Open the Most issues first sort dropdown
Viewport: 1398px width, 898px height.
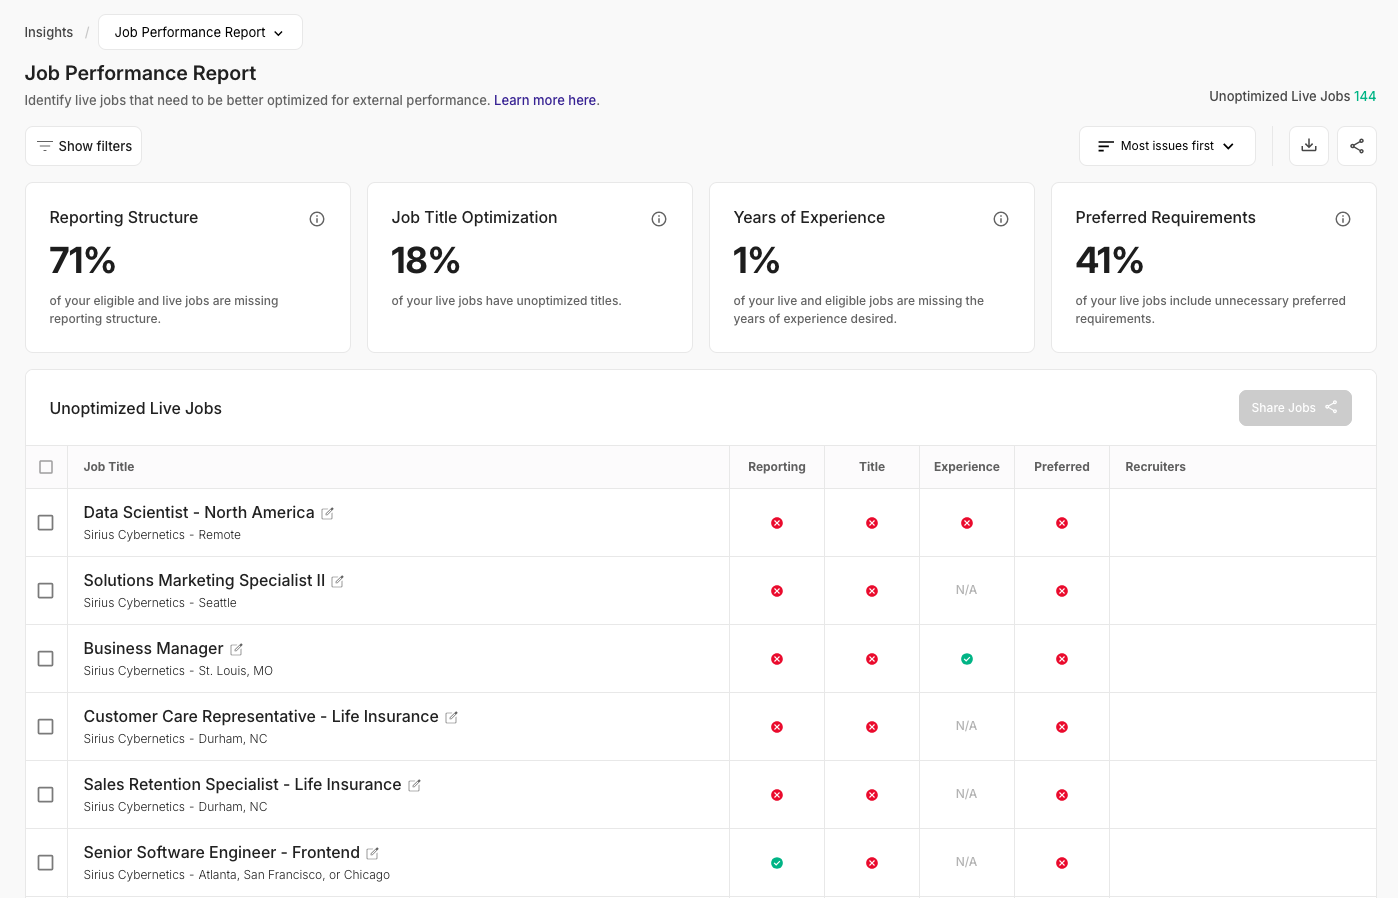tap(1166, 146)
